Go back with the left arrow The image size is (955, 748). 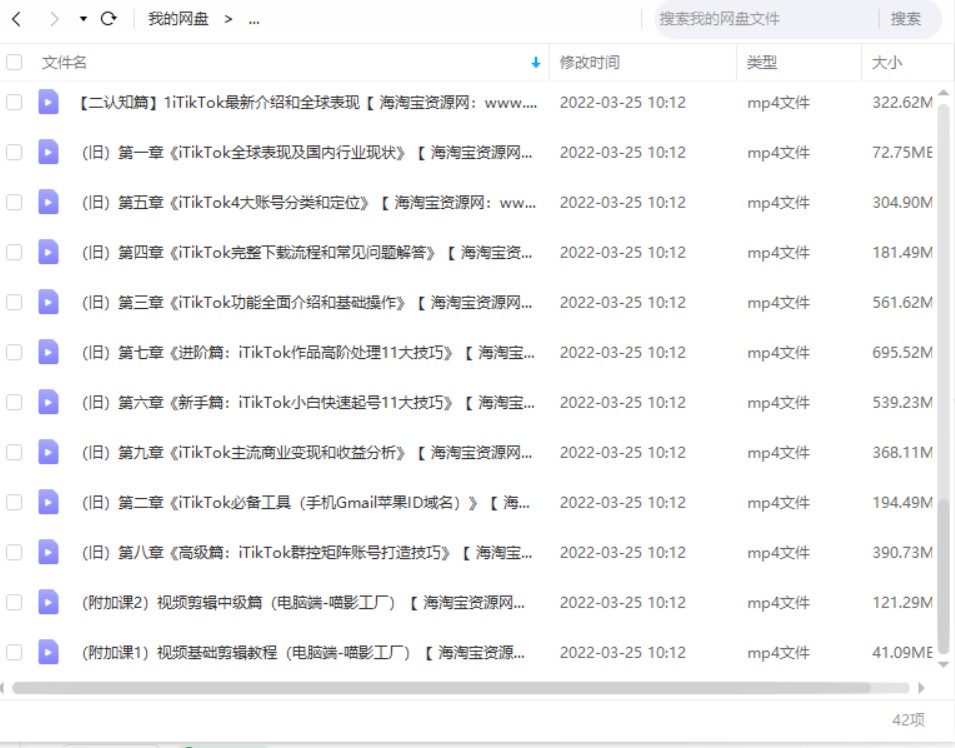coord(16,19)
